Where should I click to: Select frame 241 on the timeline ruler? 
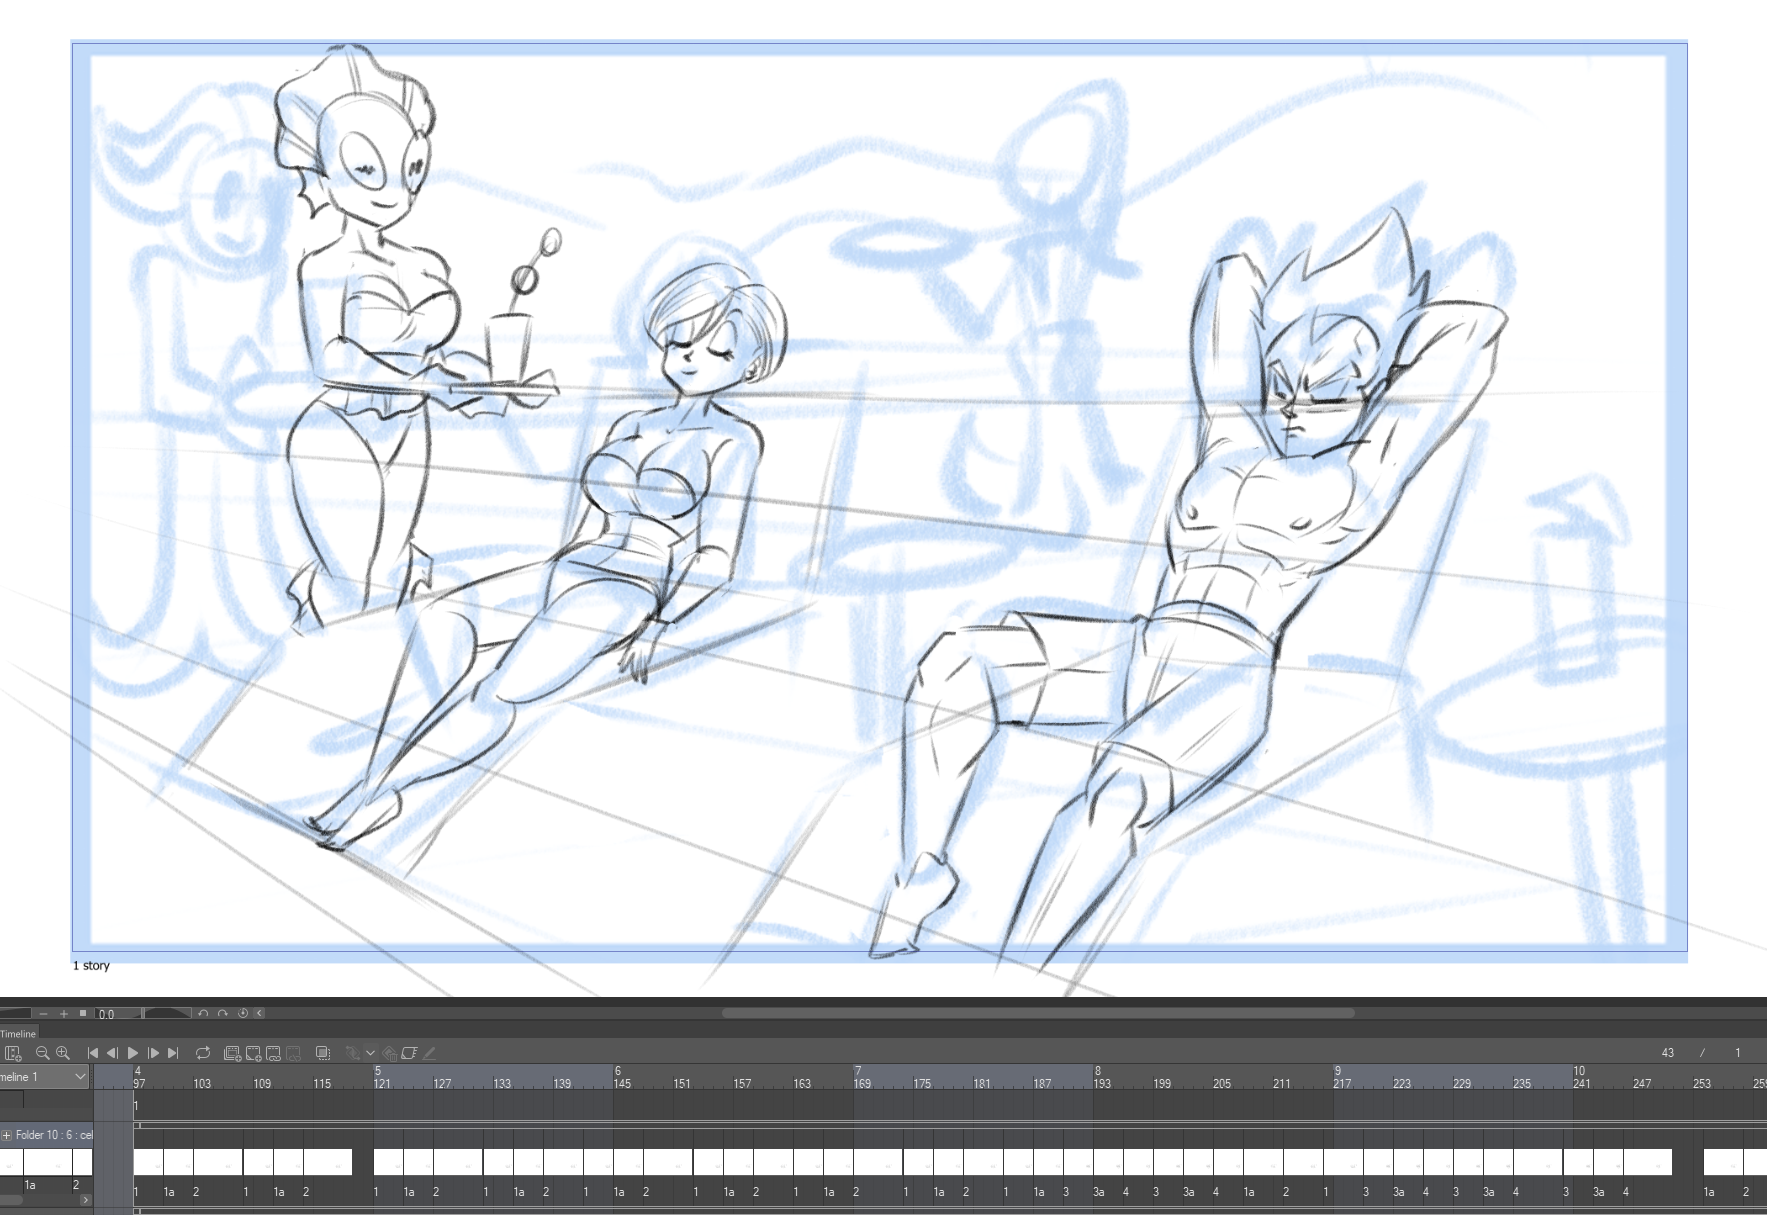pyautogui.click(x=1582, y=1084)
